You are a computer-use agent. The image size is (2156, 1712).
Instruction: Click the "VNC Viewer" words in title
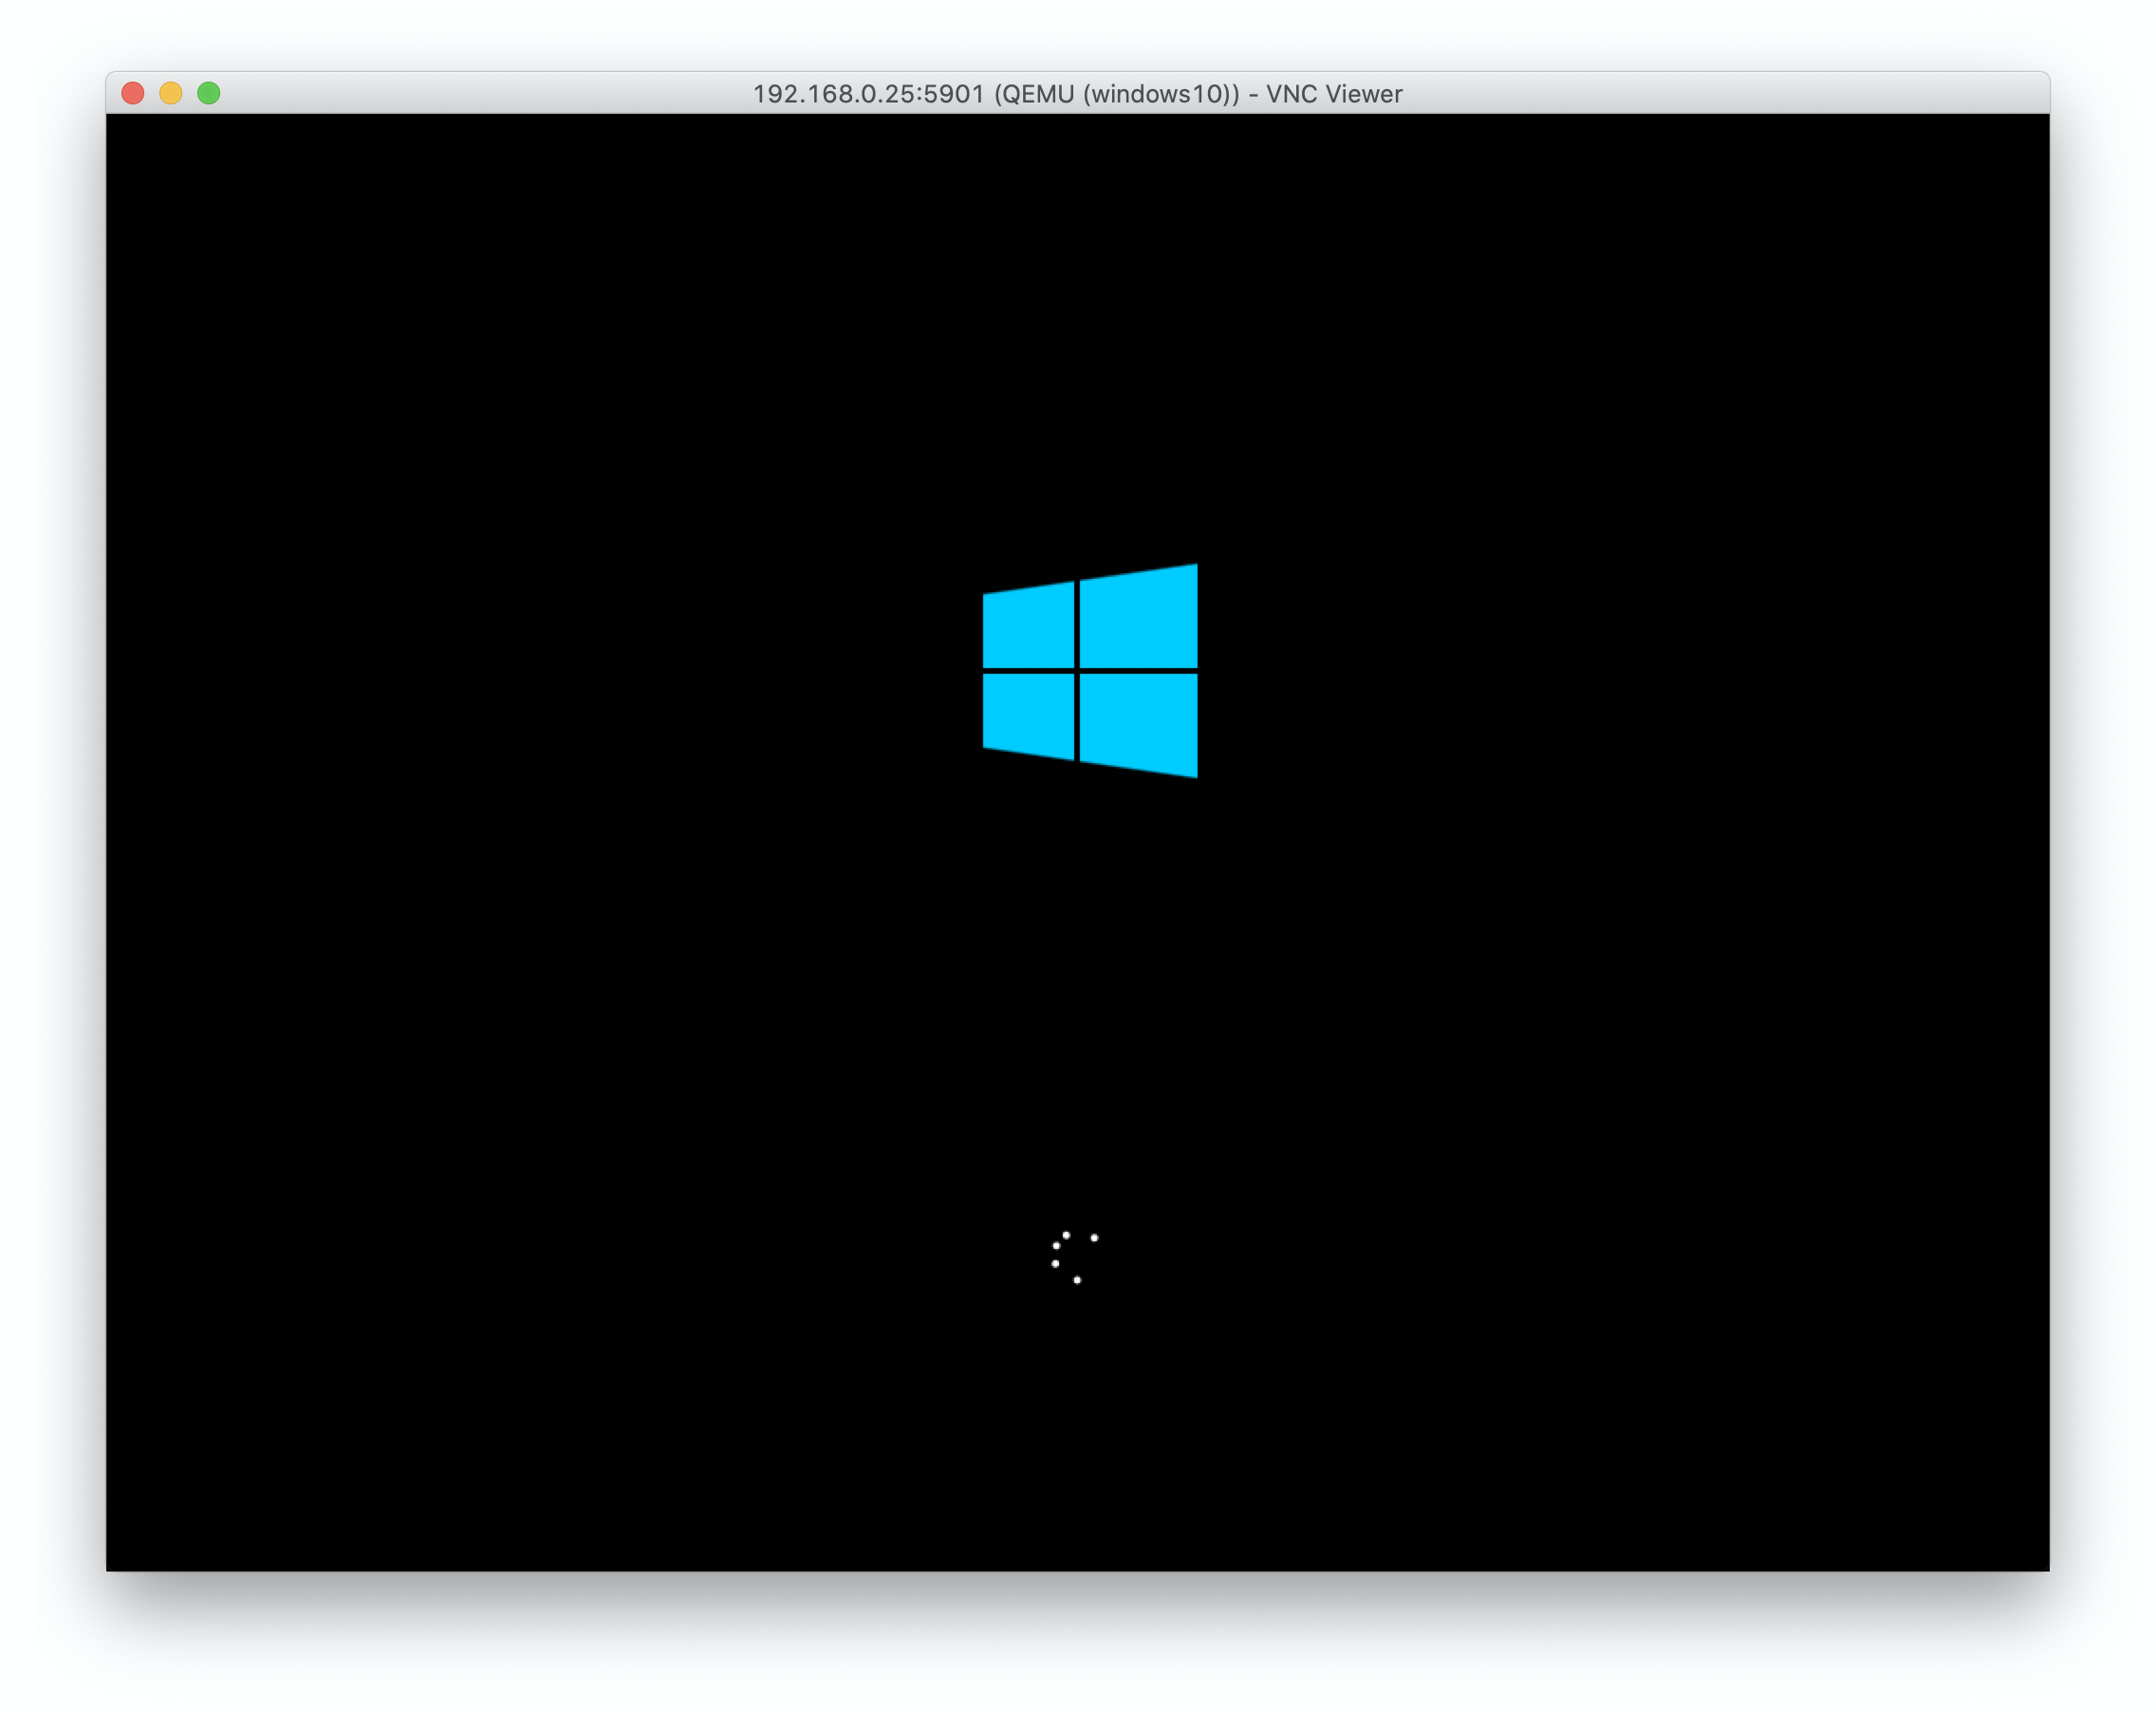1334,94
